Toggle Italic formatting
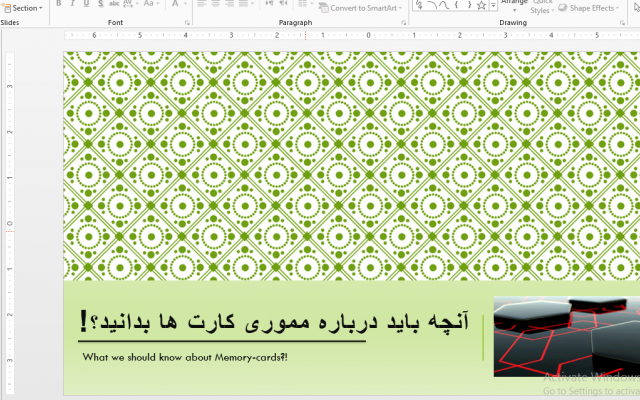This screenshot has height=400, width=640. (72, 4)
